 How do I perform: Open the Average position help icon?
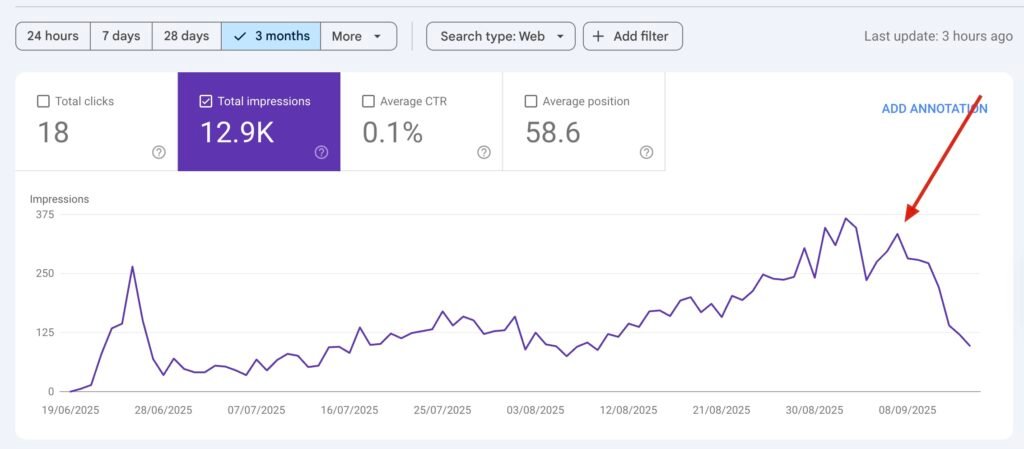click(x=646, y=152)
